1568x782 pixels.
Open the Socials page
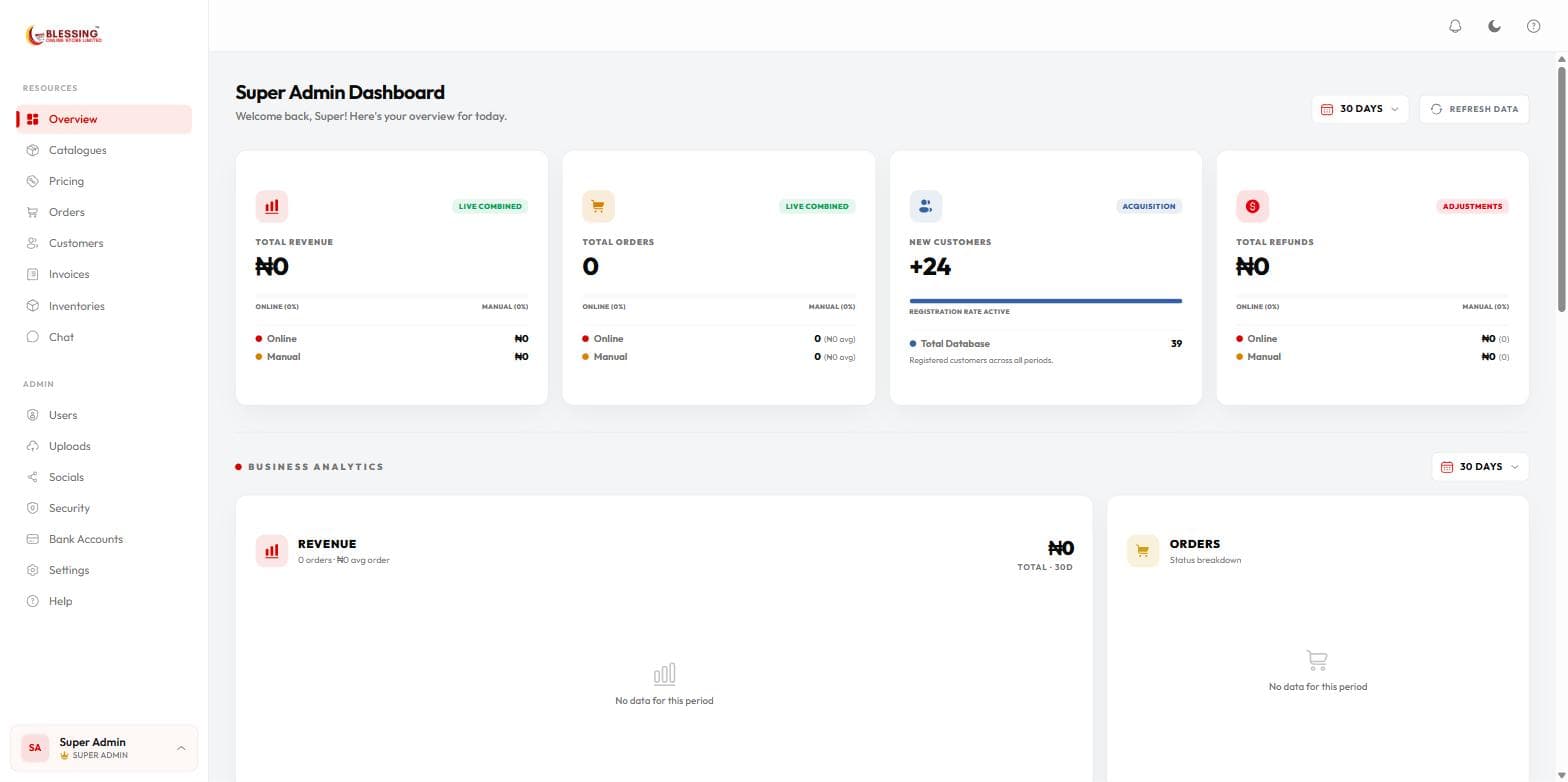(104, 477)
